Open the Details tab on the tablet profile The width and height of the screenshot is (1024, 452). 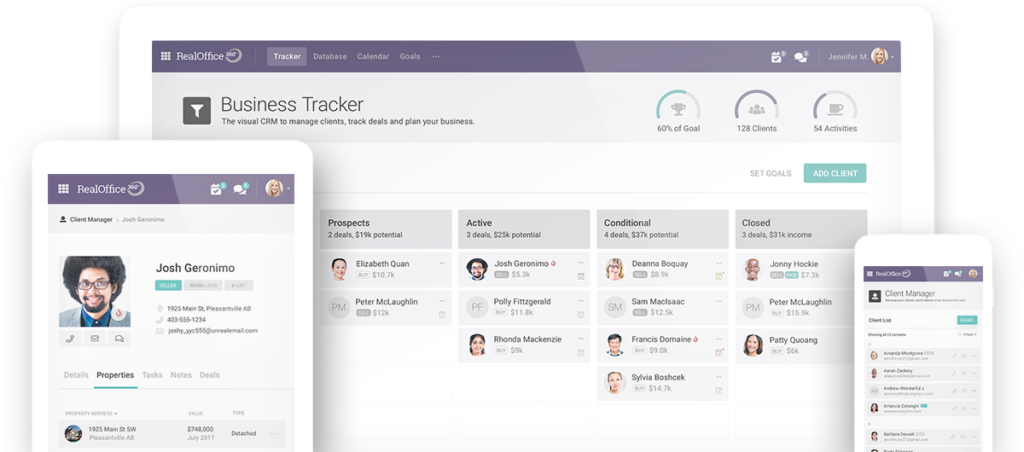pyautogui.click(x=76, y=375)
